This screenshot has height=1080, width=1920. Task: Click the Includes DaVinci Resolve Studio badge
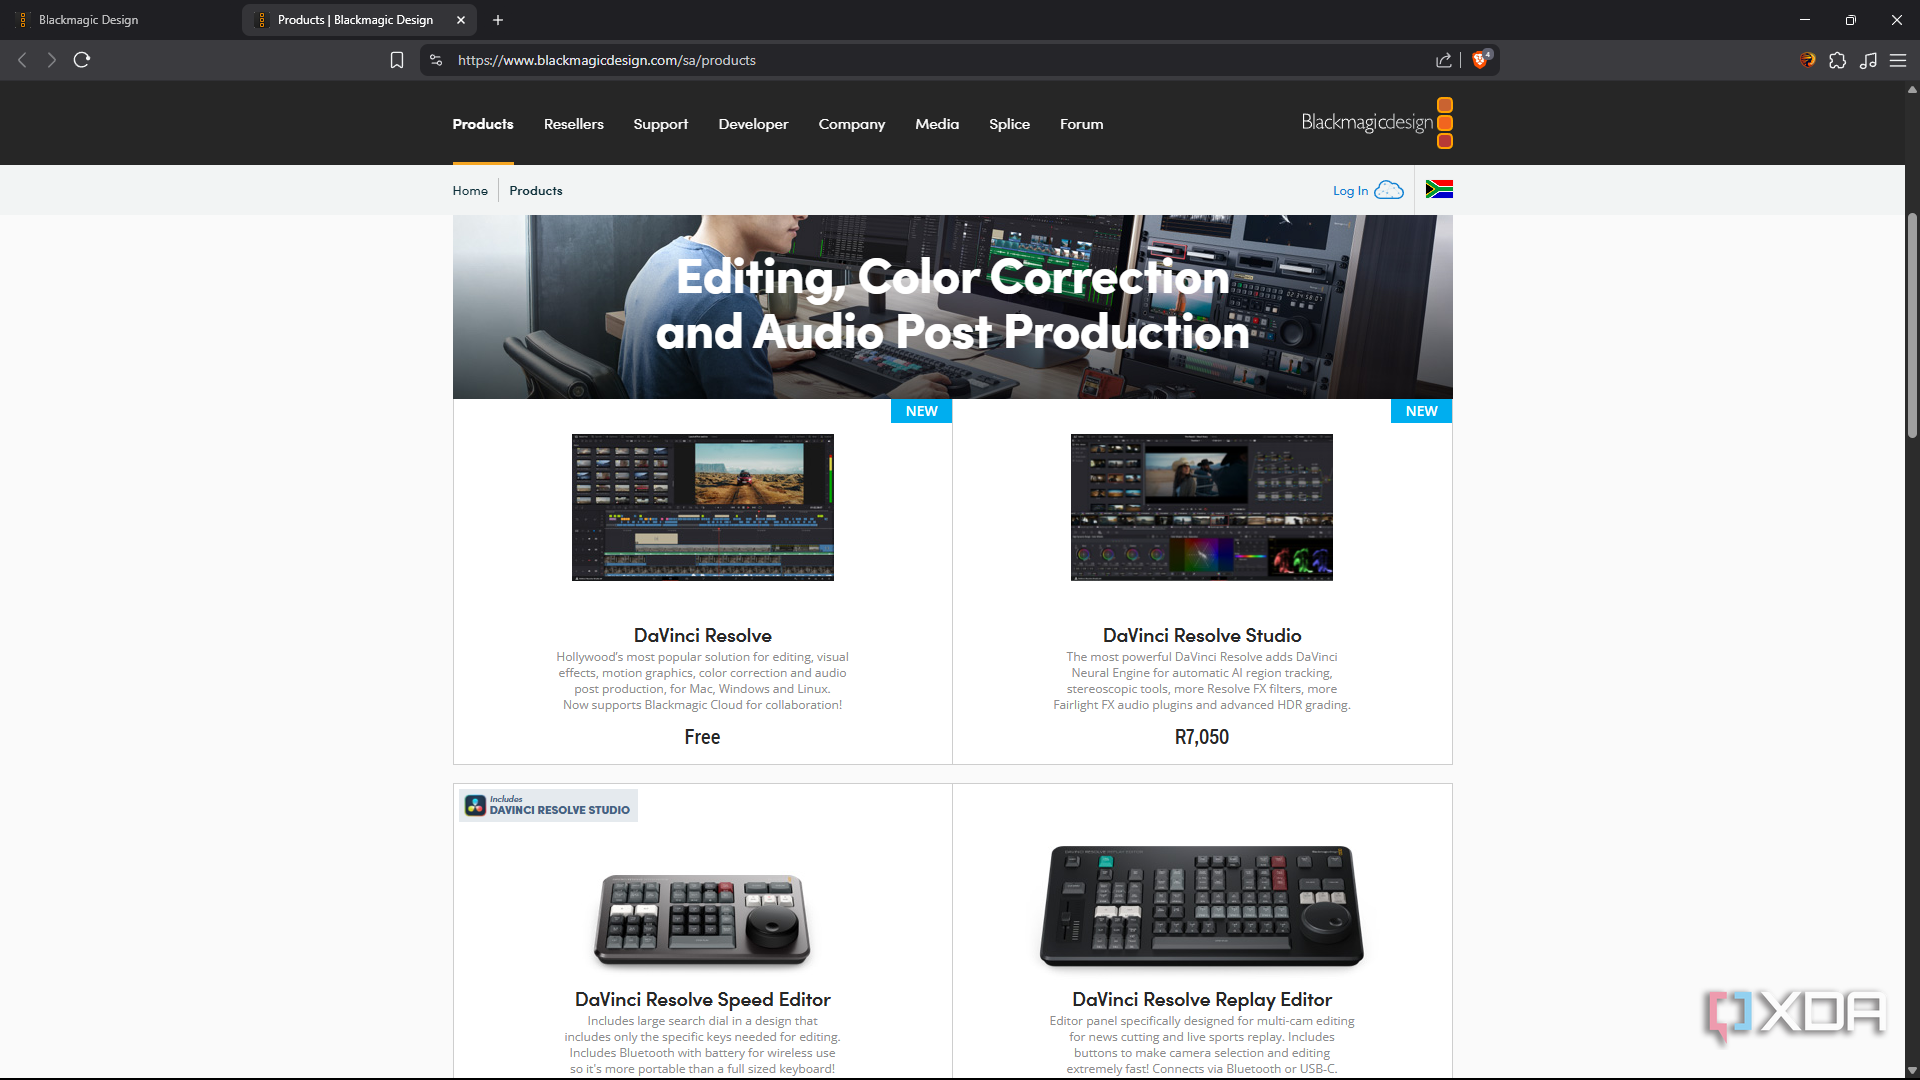pyautogui.click(x=548, y=805)
